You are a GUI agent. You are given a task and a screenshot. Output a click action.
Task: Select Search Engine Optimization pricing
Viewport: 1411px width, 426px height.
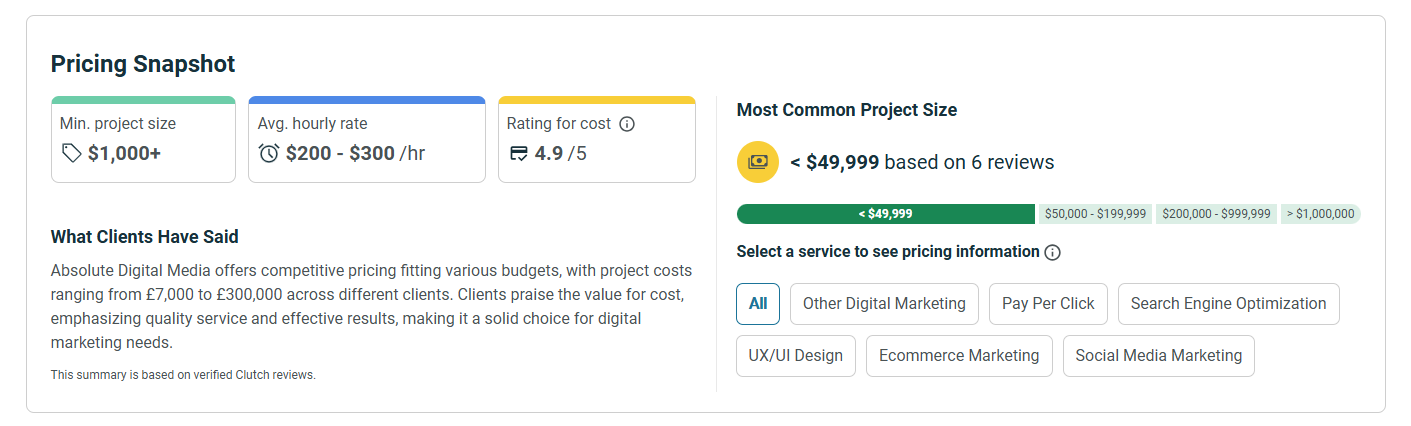point(1228,304)
